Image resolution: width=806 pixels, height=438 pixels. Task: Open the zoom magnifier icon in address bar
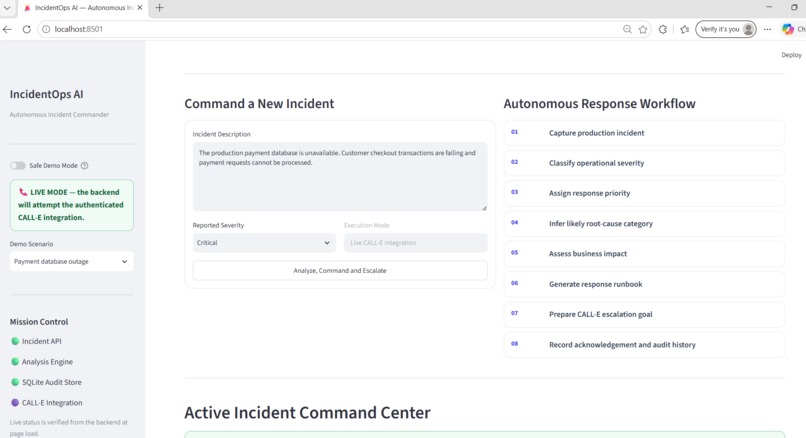click(627, 29)
